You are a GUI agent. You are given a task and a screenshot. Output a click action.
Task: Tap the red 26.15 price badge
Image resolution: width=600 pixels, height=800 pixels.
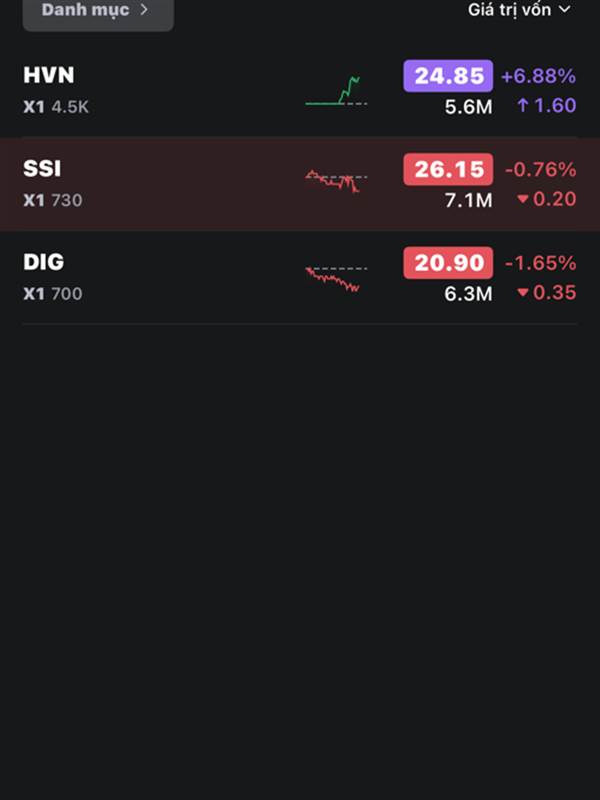click(448, 169)
